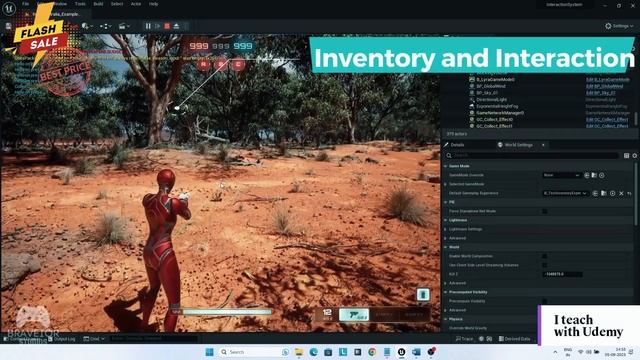The width and height of the screenshot is (640, 360).
Task: Open the Edit BP_Sky_01 link
Action: (600, 93)
